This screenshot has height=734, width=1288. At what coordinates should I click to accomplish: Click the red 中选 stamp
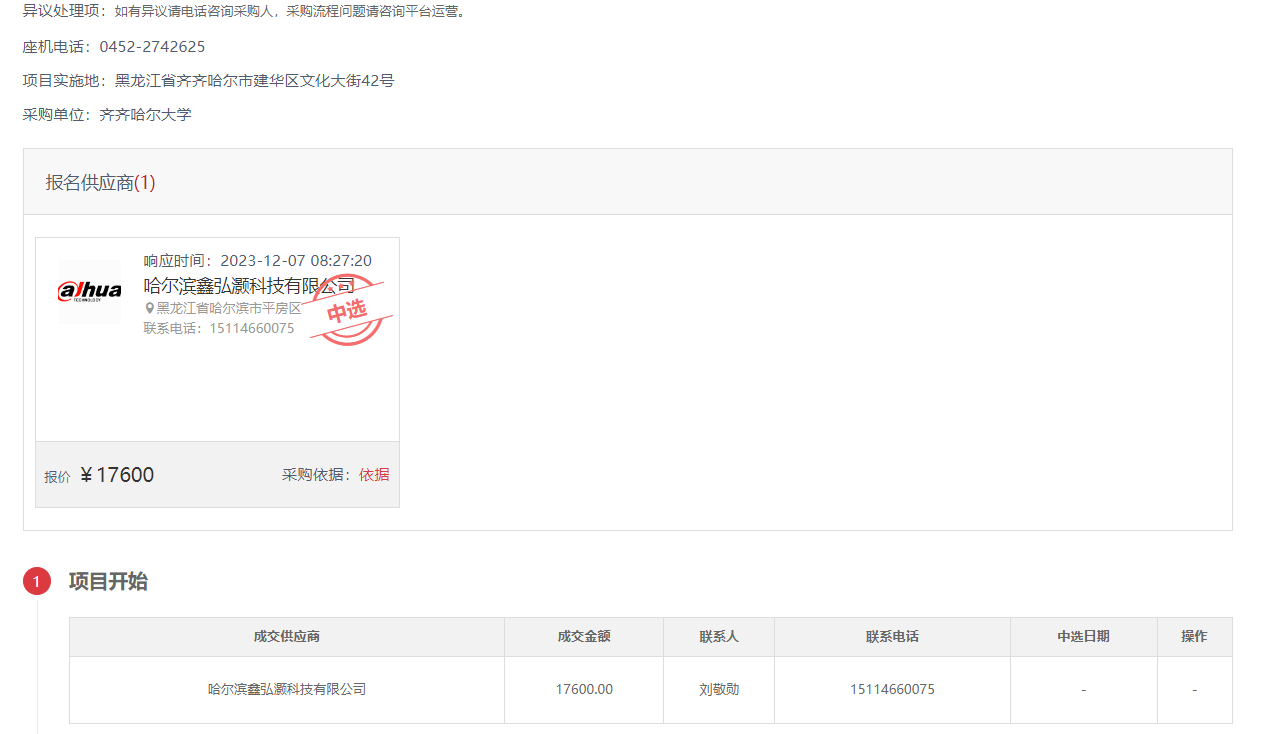tap(348, 311)
